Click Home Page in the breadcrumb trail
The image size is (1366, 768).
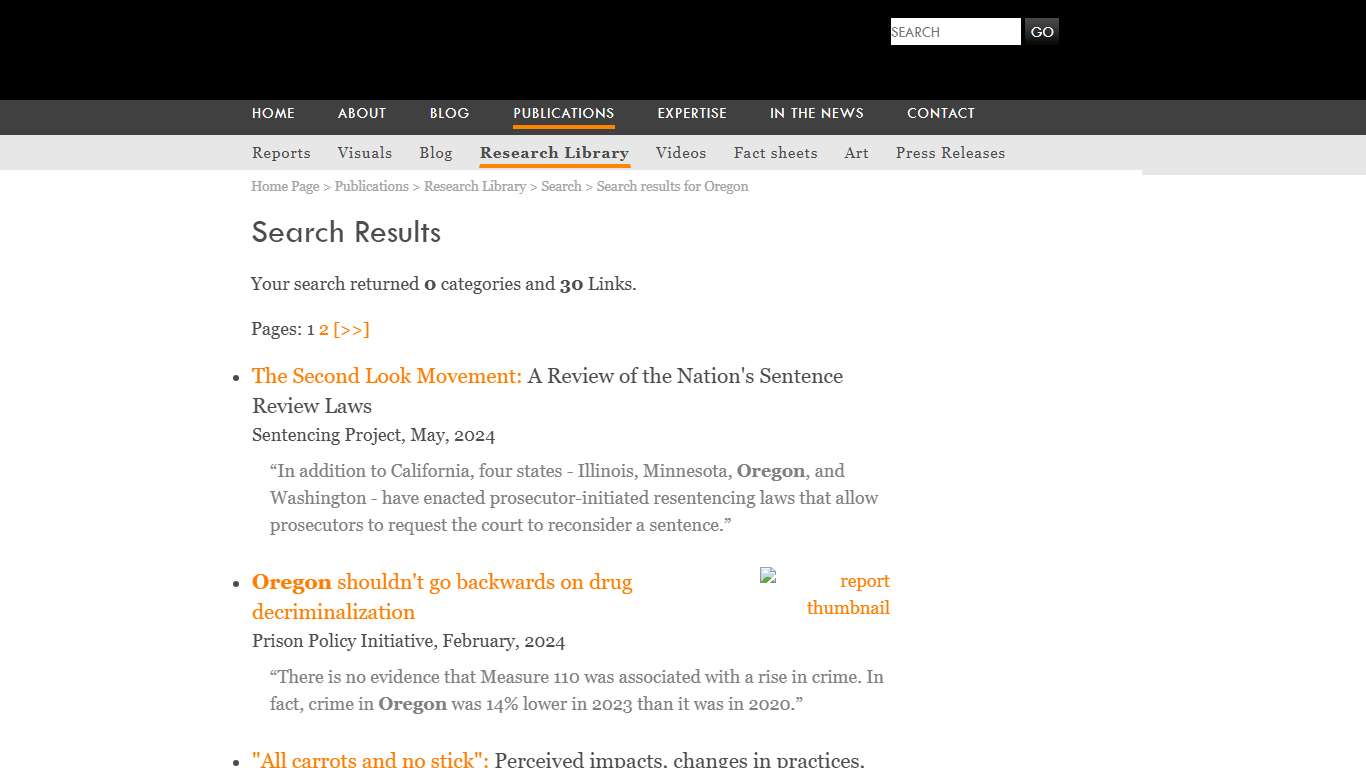[x=285, y=186]
